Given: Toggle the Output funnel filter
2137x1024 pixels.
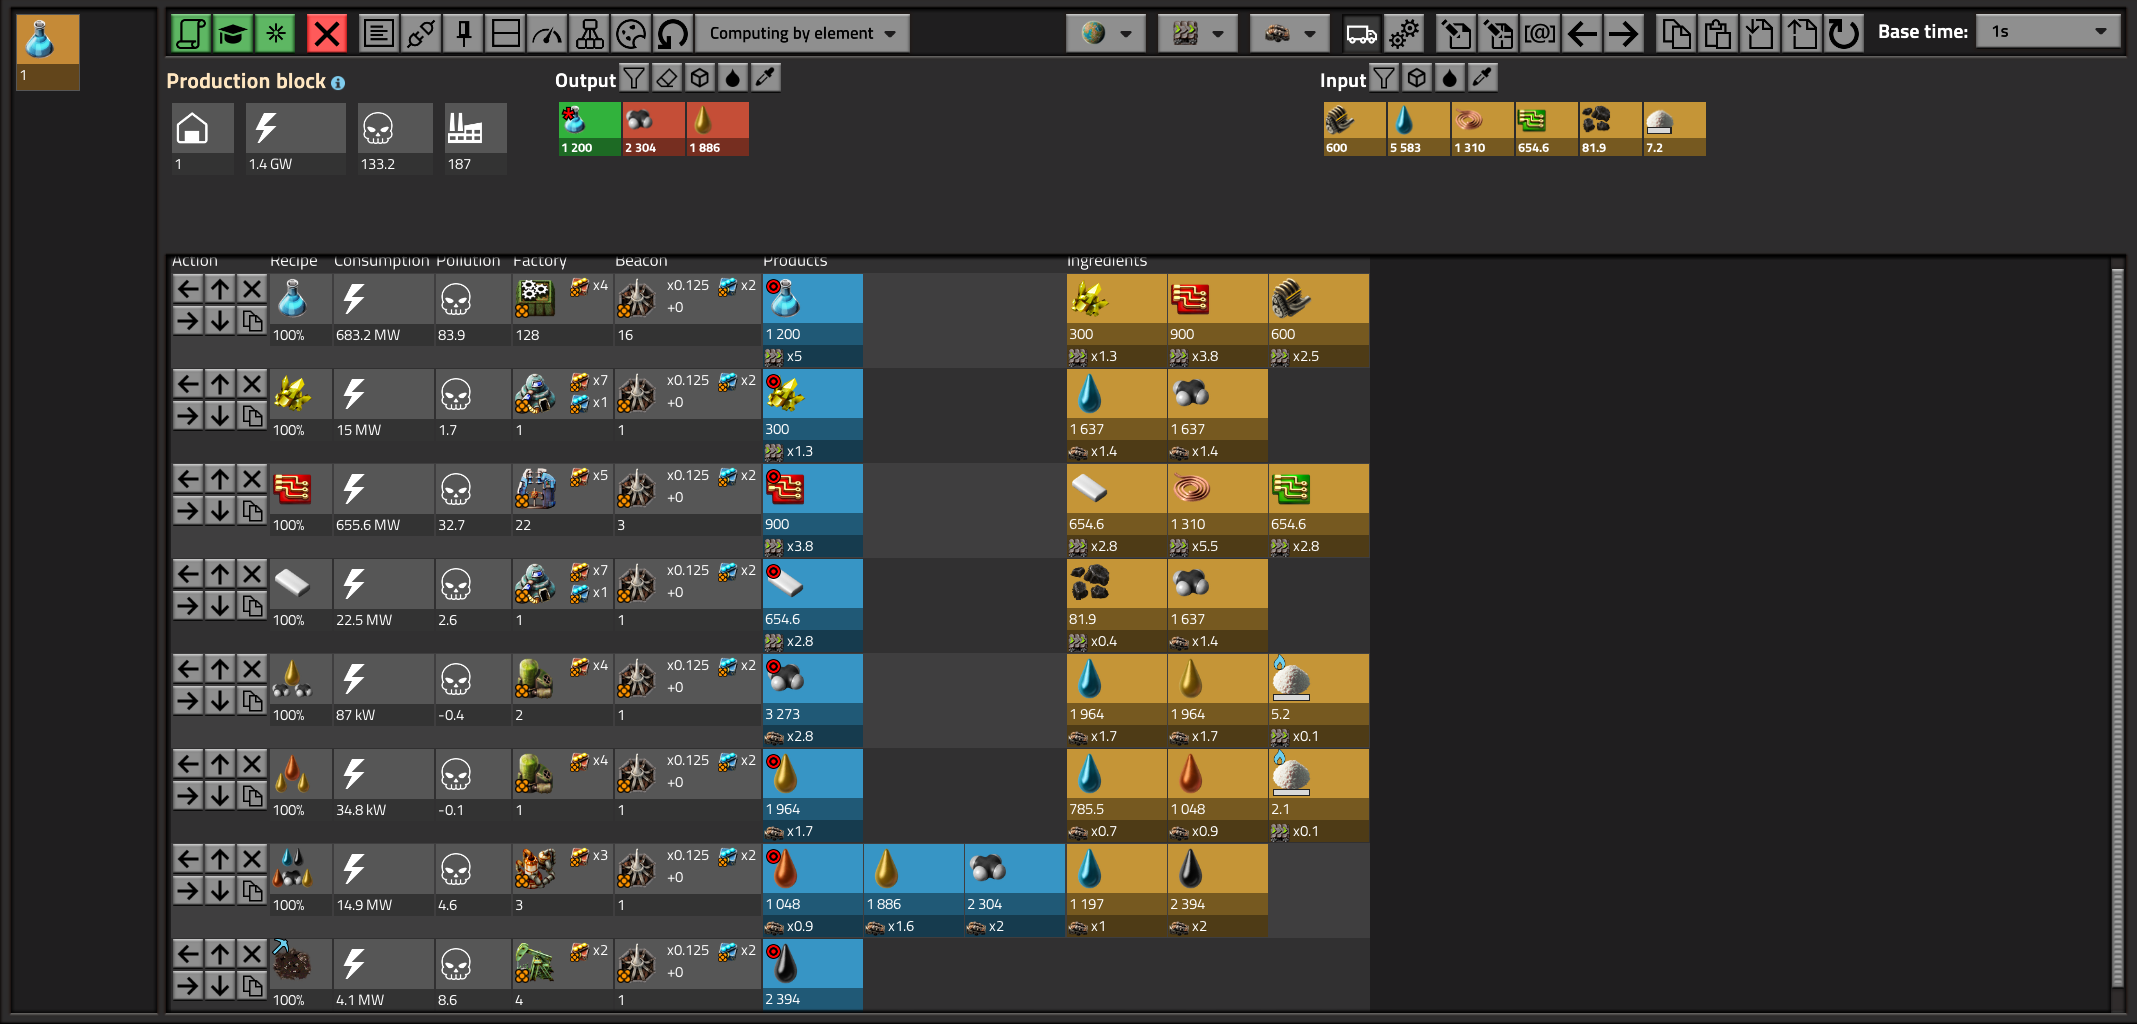Looking at the screenshot, I should tap(634, 78).
